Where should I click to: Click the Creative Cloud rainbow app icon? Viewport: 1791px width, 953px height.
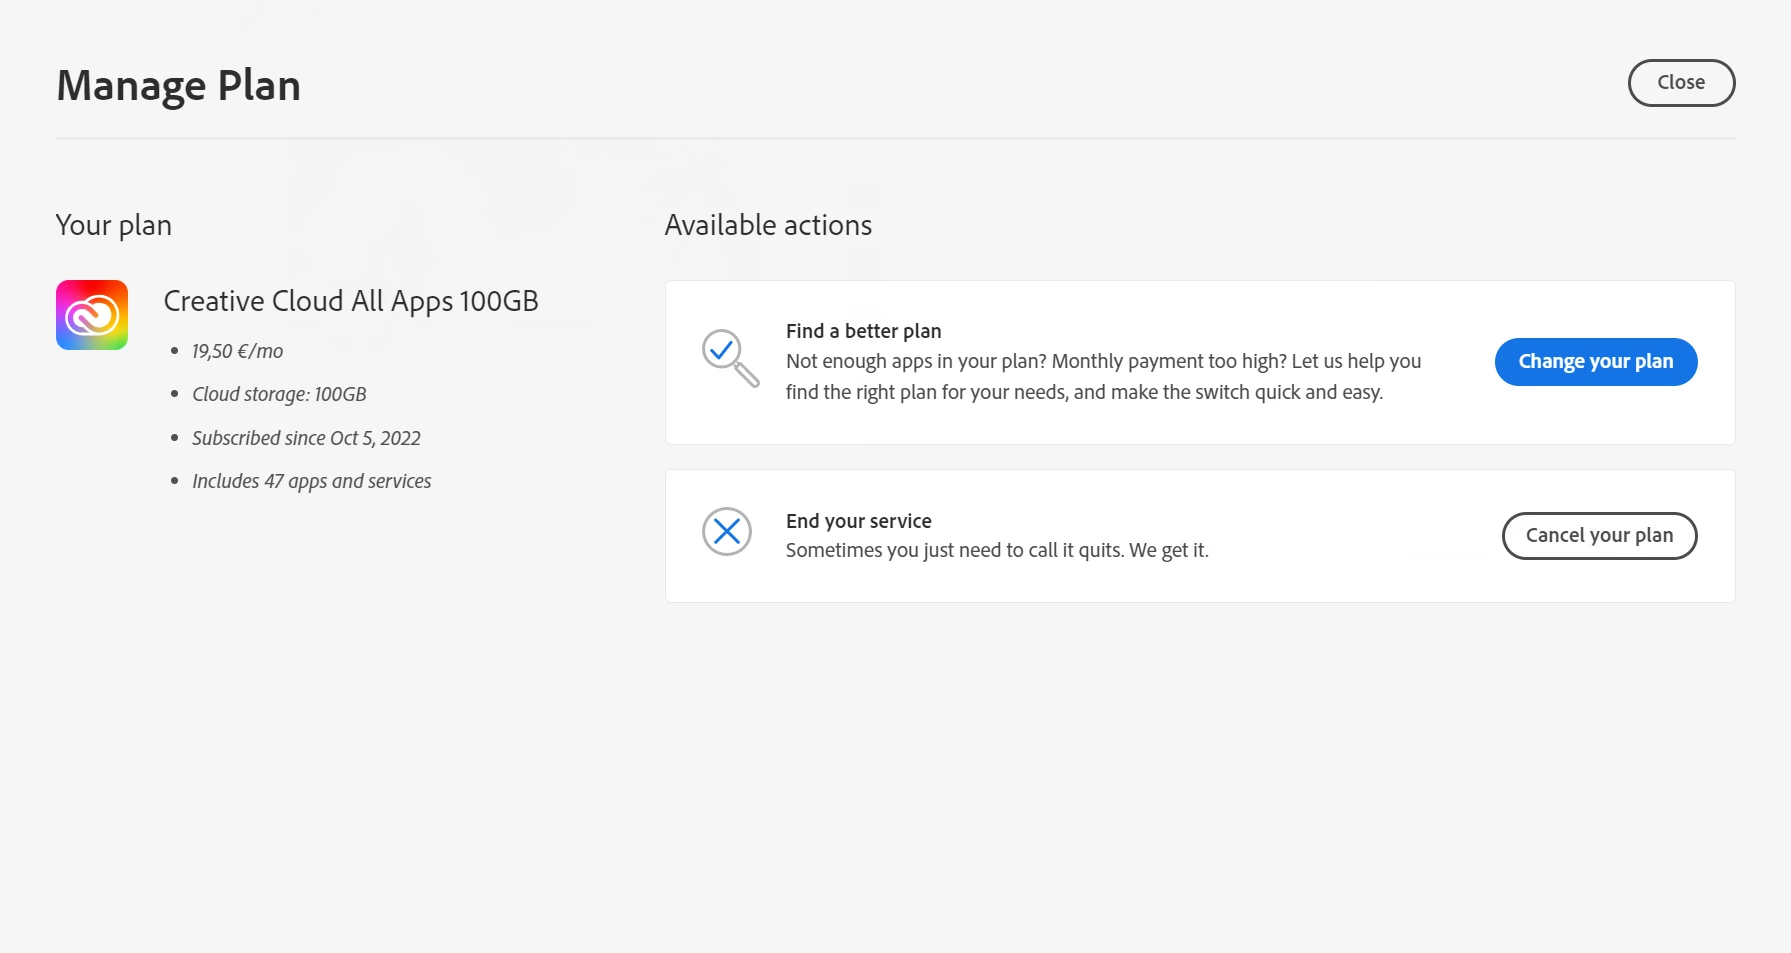coord(92,315)
